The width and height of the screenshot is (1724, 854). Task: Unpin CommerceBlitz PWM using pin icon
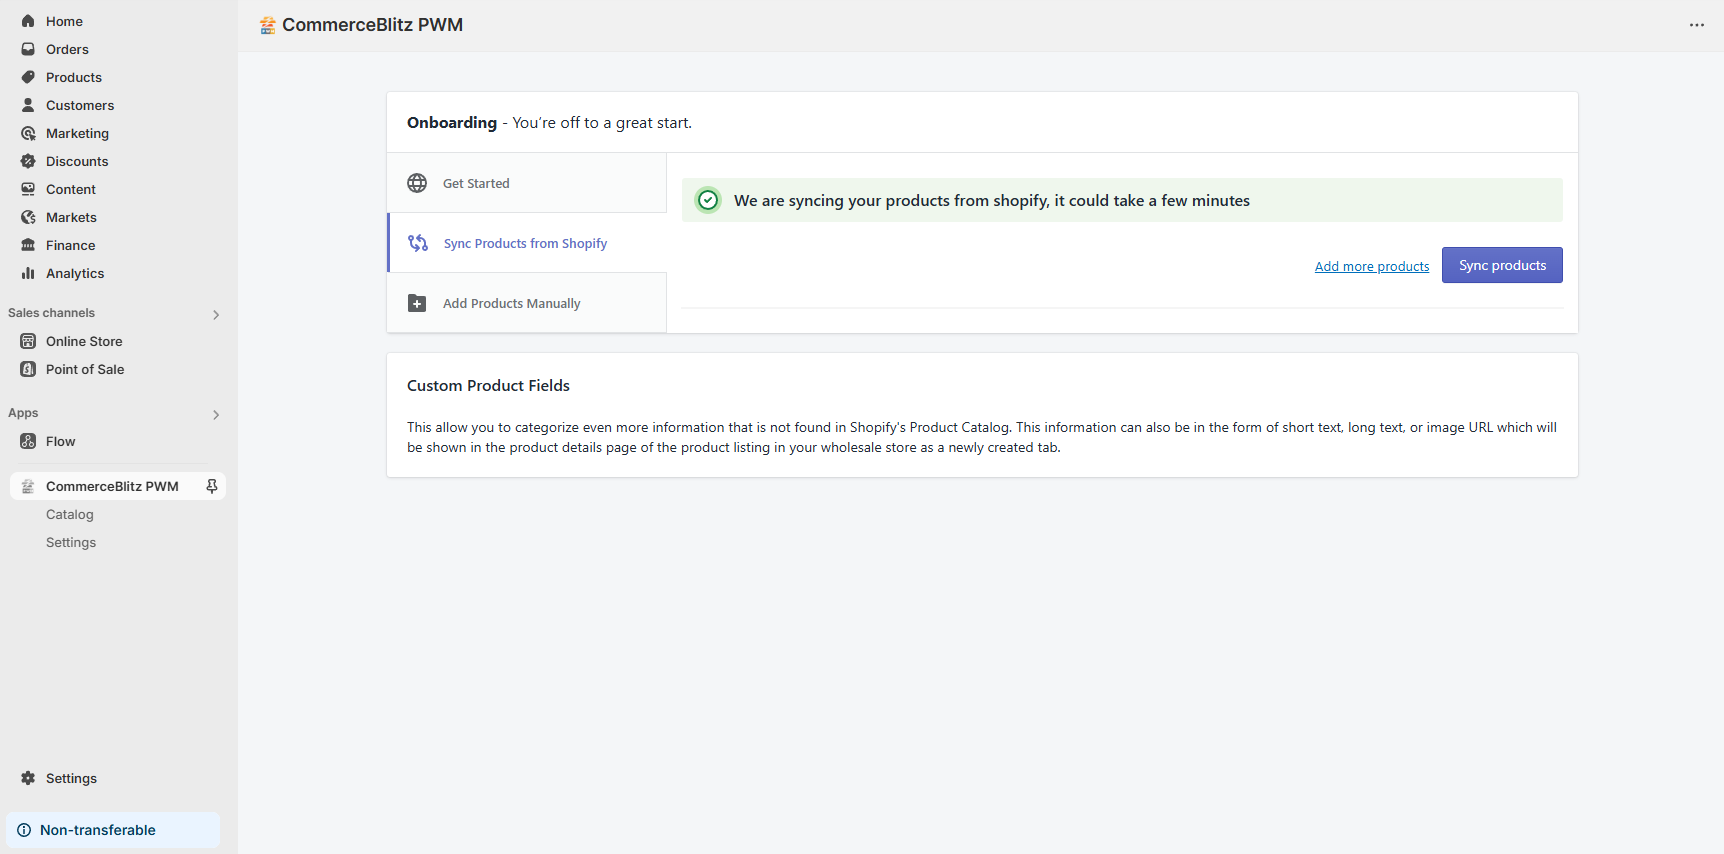tap(212, 486)
